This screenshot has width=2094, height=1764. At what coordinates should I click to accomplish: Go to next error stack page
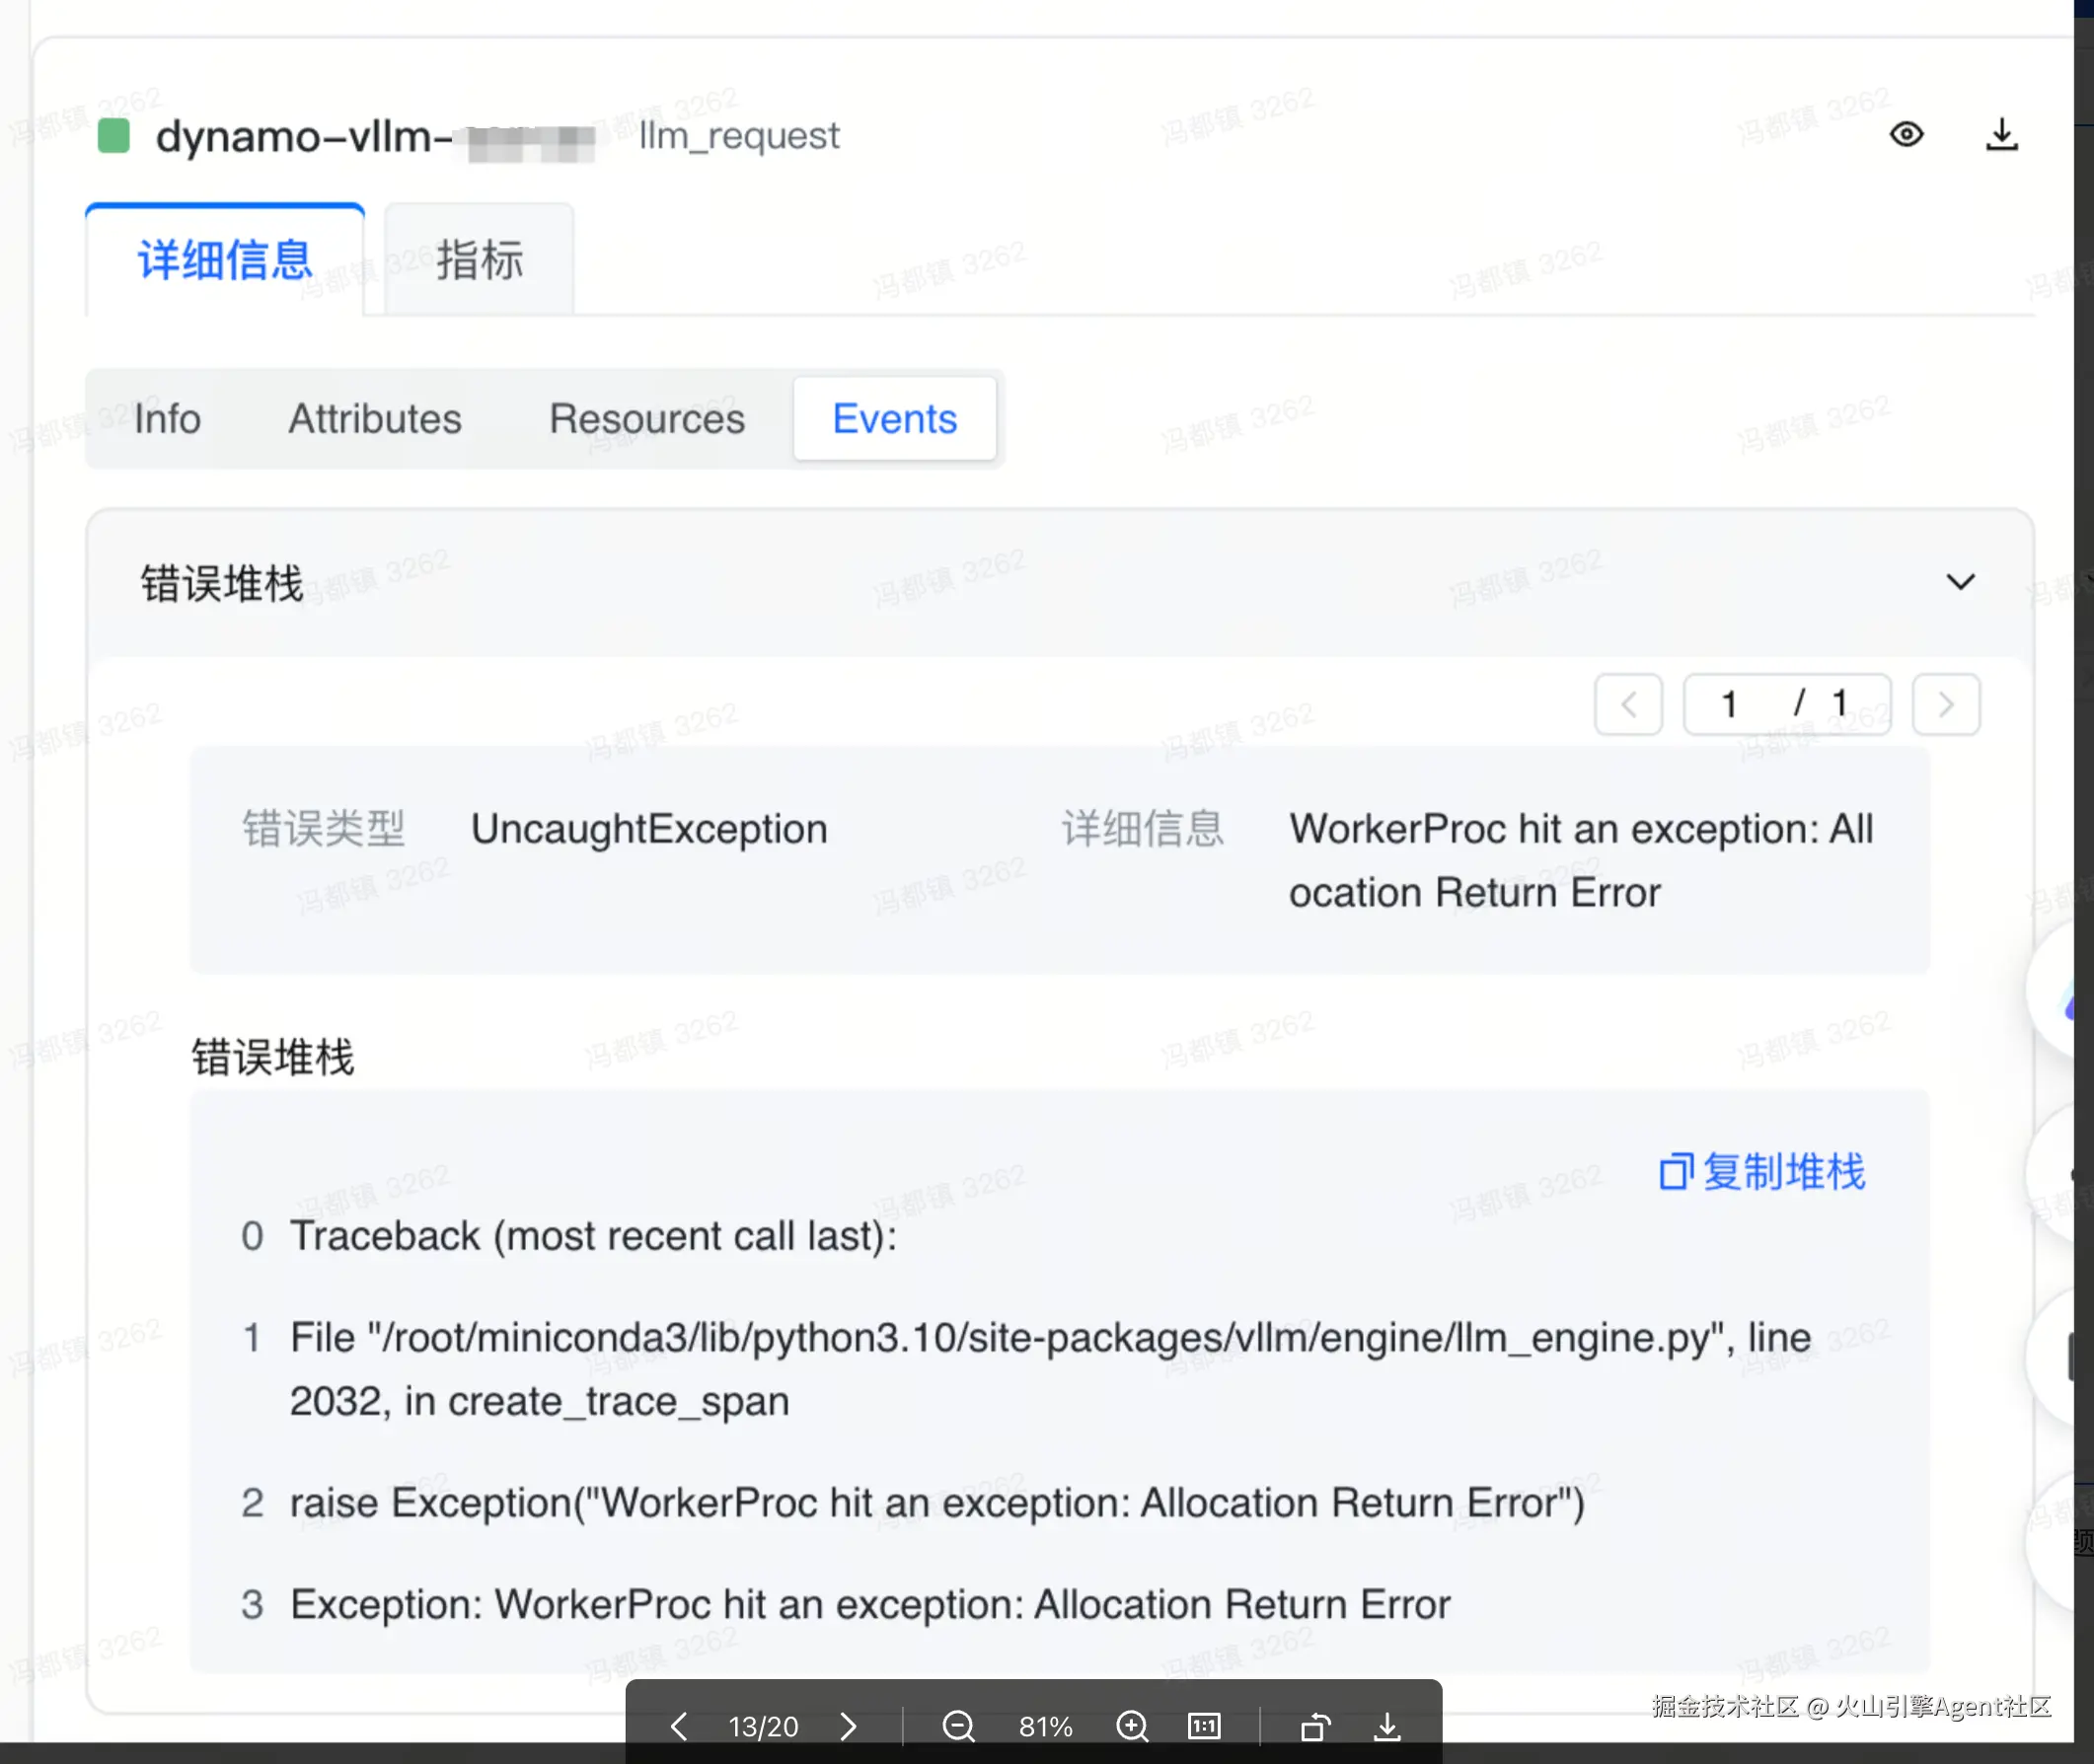tap(1945, 704)
